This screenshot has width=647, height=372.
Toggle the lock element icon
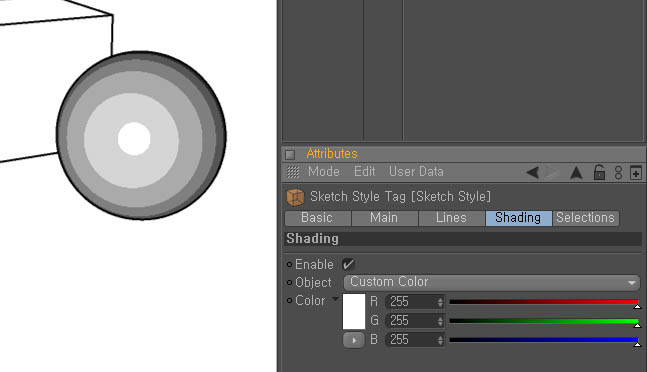(x=599, y=172)
